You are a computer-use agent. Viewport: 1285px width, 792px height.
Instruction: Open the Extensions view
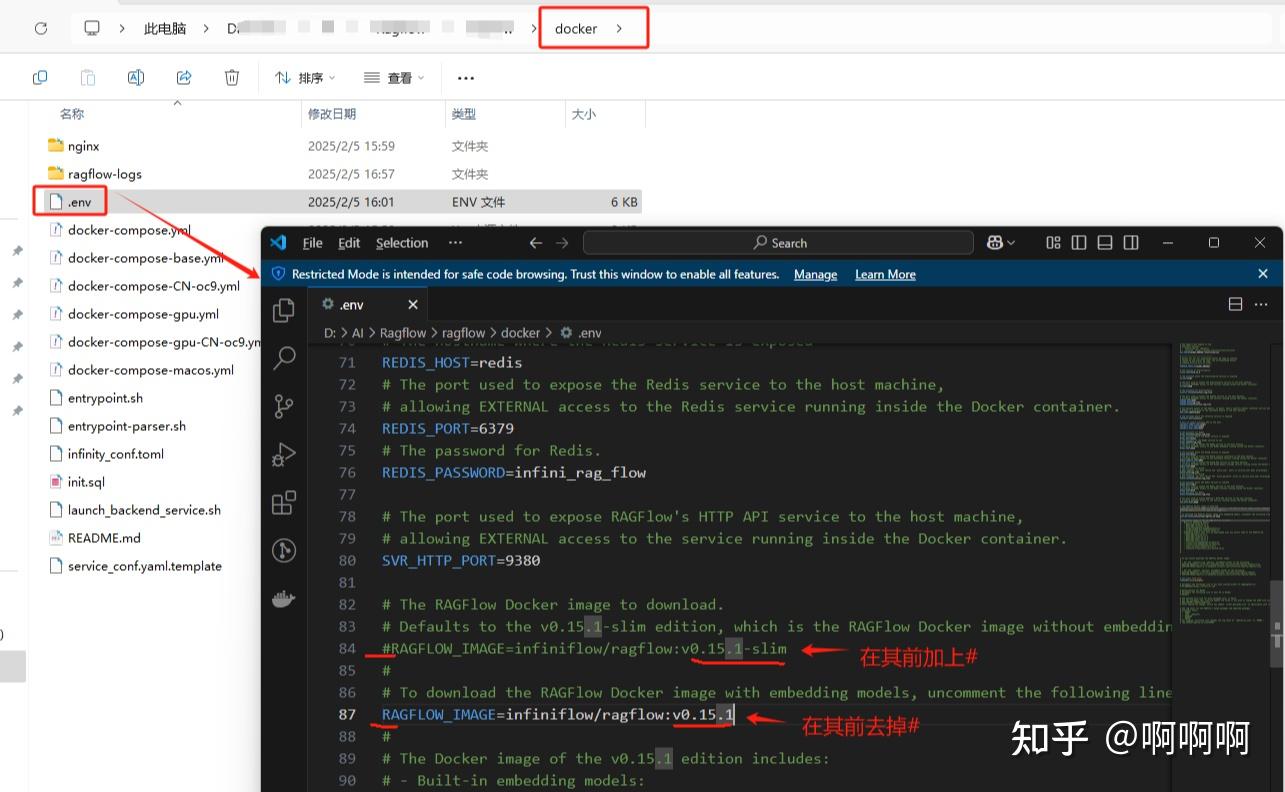pyautogui.click(x=284, y=502)
